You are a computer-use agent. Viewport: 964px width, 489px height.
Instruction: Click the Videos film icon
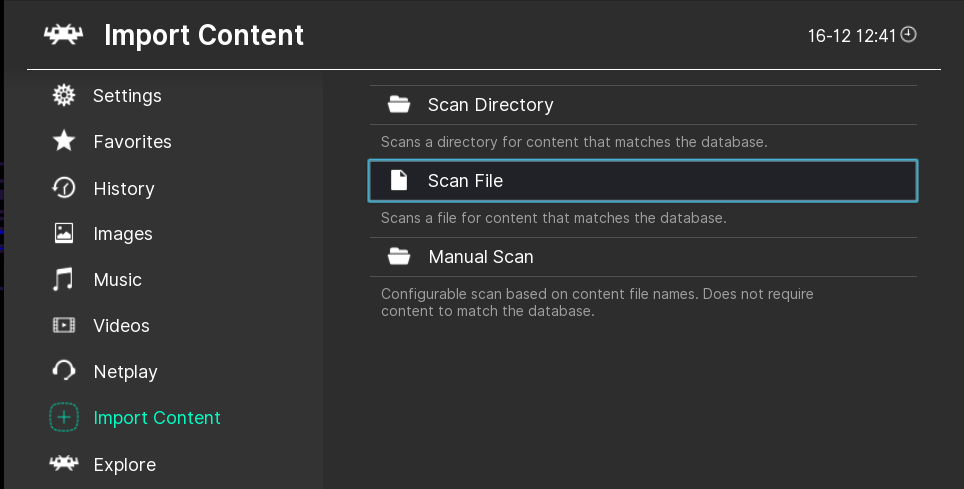point(64,326)
